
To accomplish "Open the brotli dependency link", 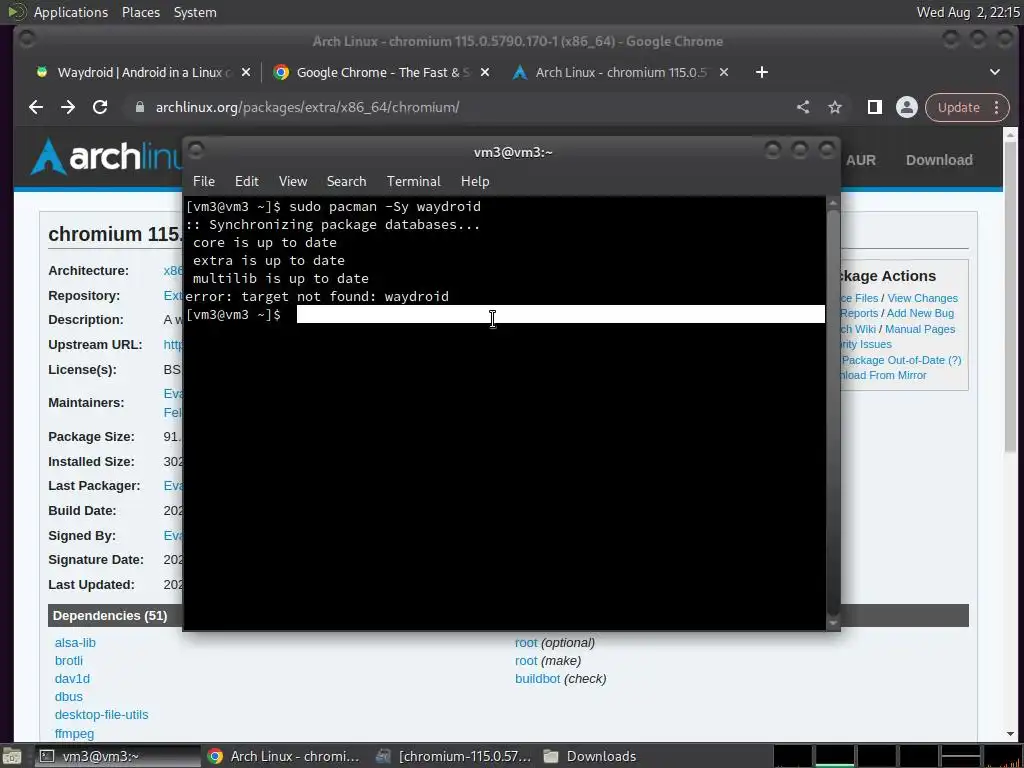I will click(x=69, y=661).
